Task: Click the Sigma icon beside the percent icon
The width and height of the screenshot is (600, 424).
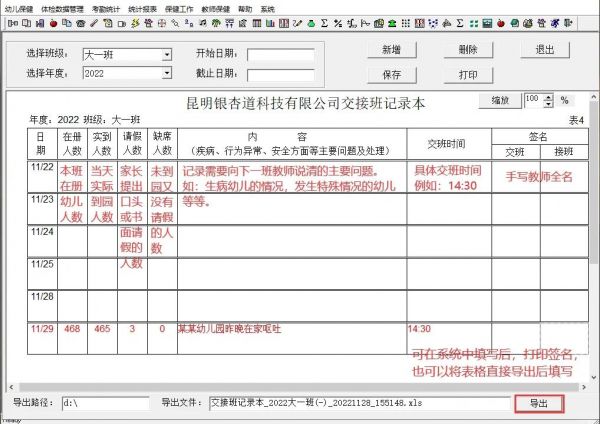Action: [324, 23]
